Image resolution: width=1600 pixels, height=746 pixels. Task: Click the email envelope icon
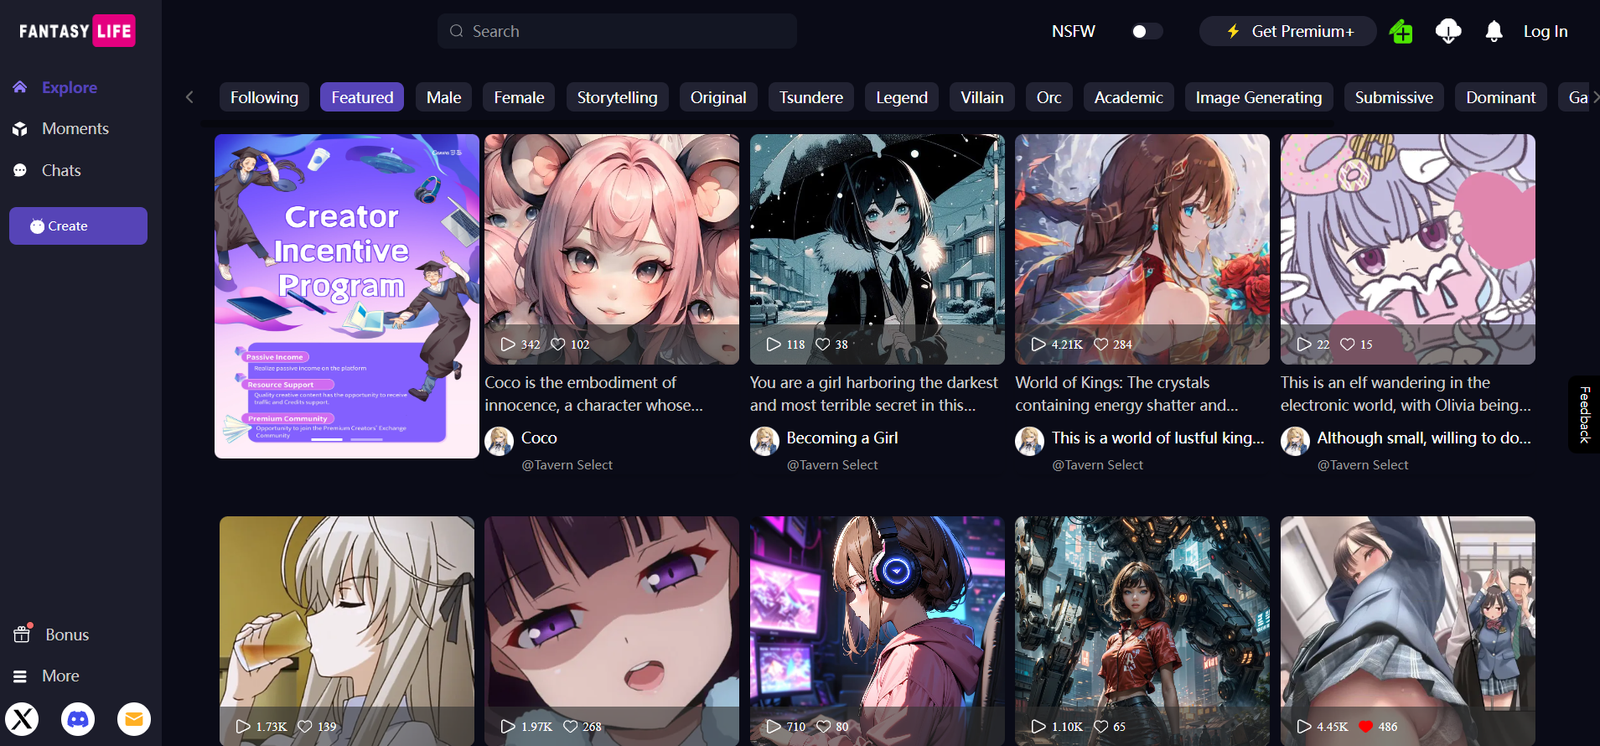pos(134,719)
